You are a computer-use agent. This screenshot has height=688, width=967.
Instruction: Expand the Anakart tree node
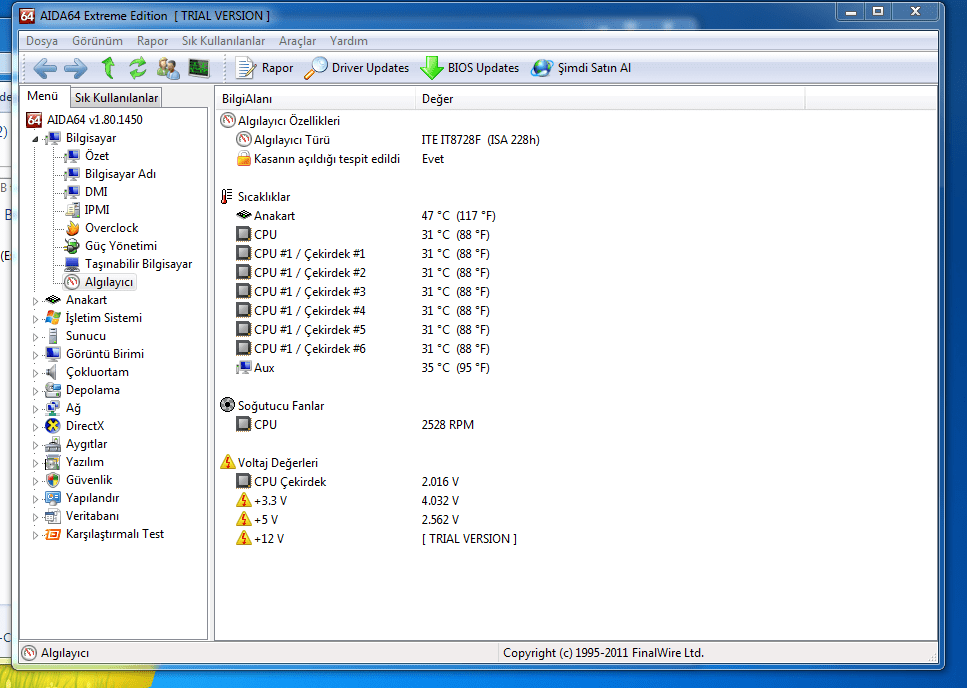[x=35, y=301]
